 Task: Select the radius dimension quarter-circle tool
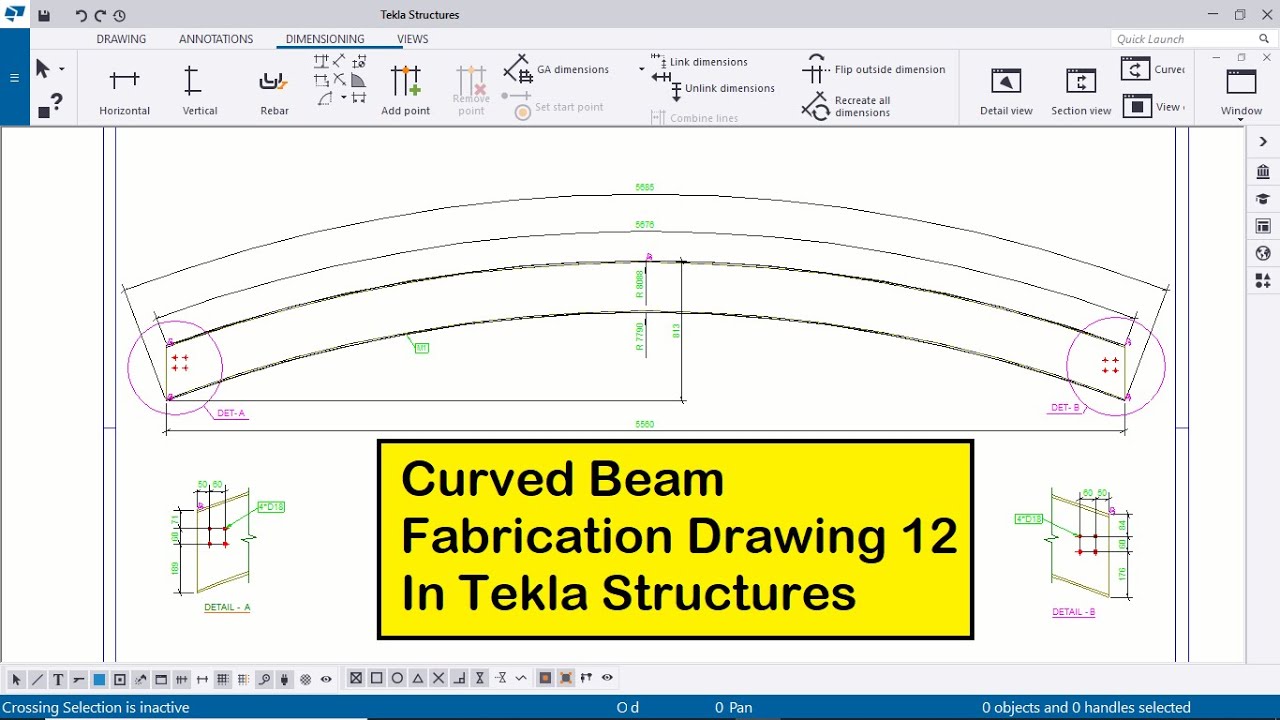[x=359, y=80]
